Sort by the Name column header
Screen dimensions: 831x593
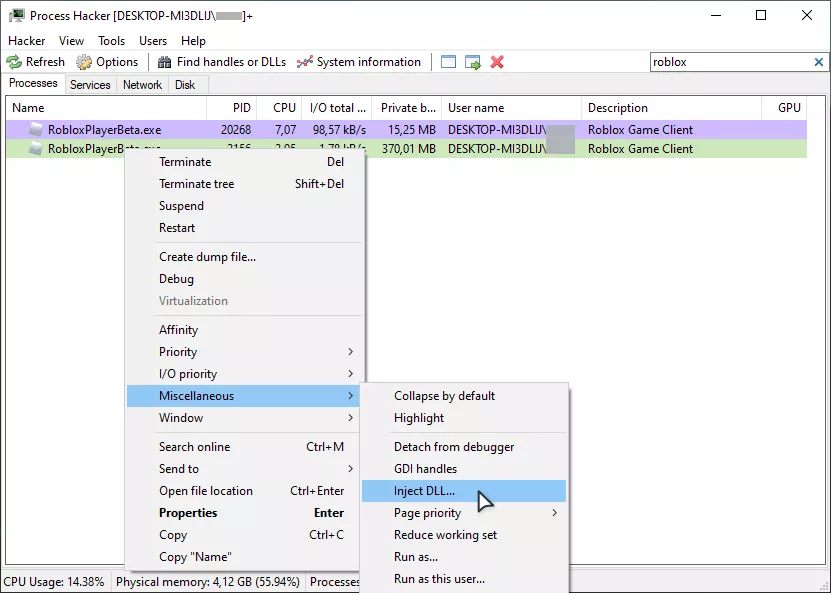(107, 108)
